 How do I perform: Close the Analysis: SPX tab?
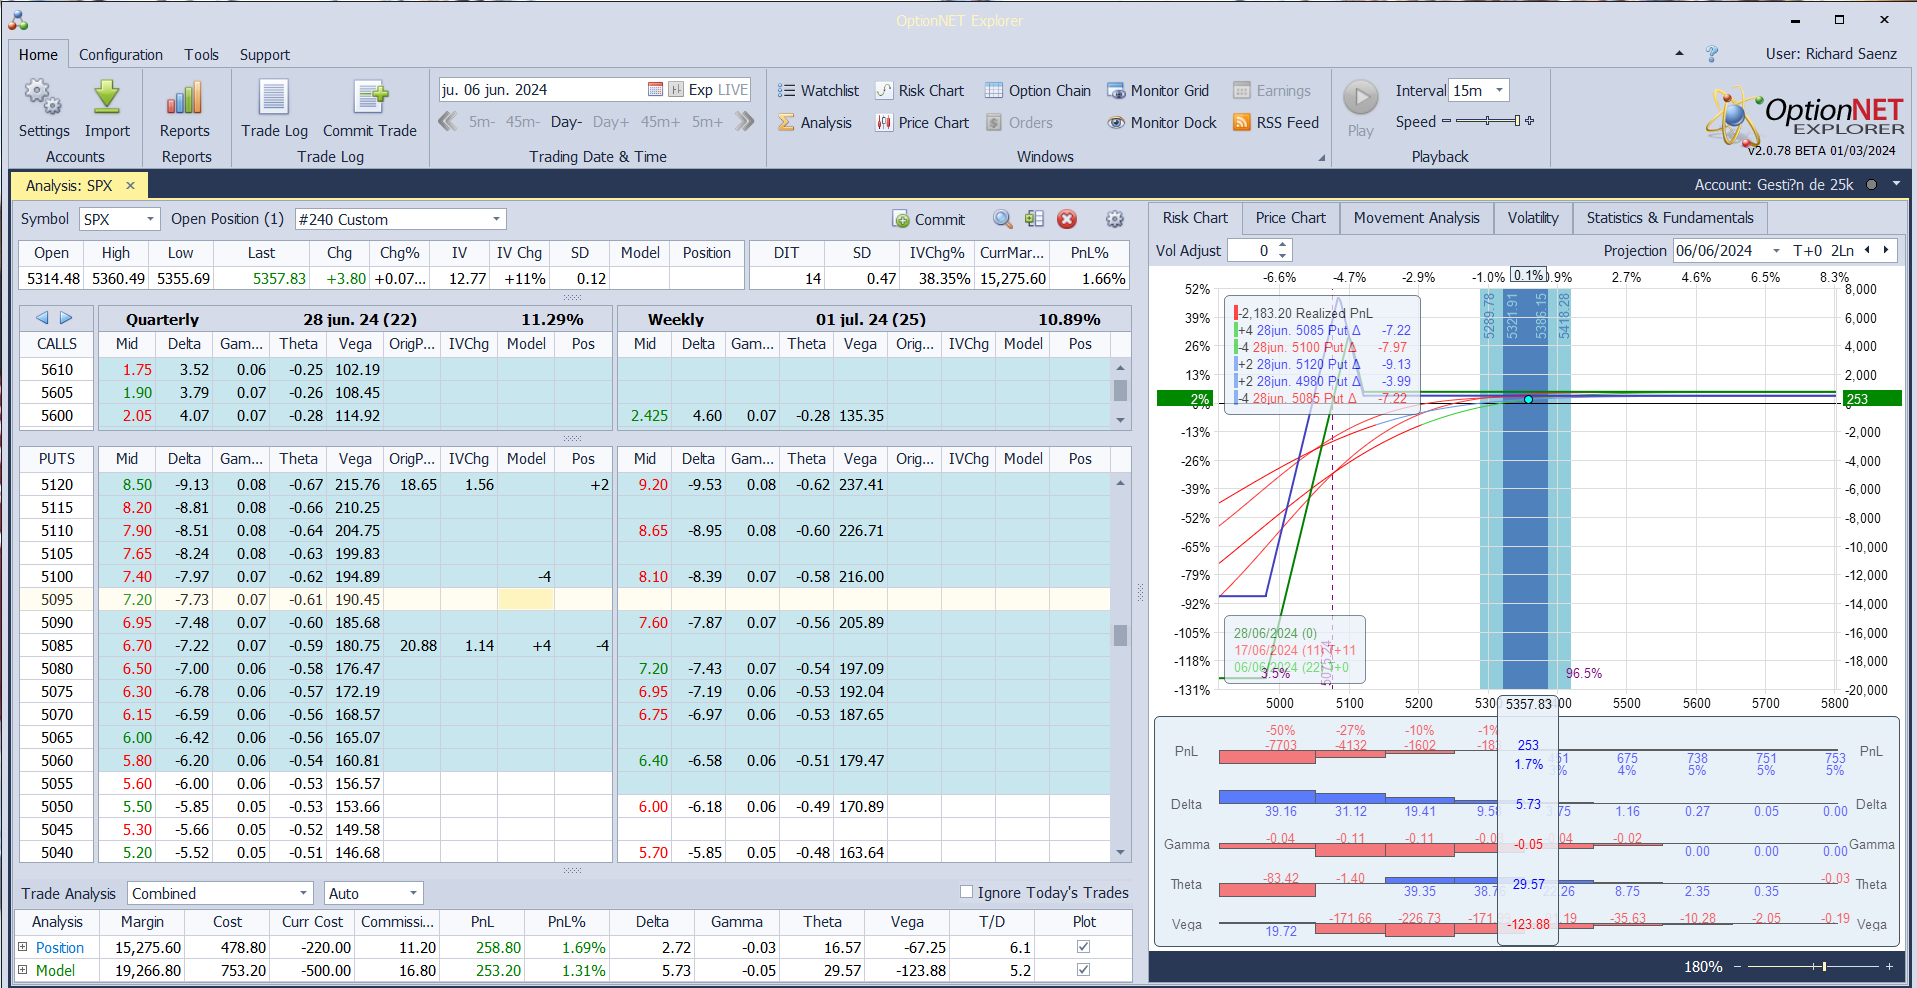point(130,185)
